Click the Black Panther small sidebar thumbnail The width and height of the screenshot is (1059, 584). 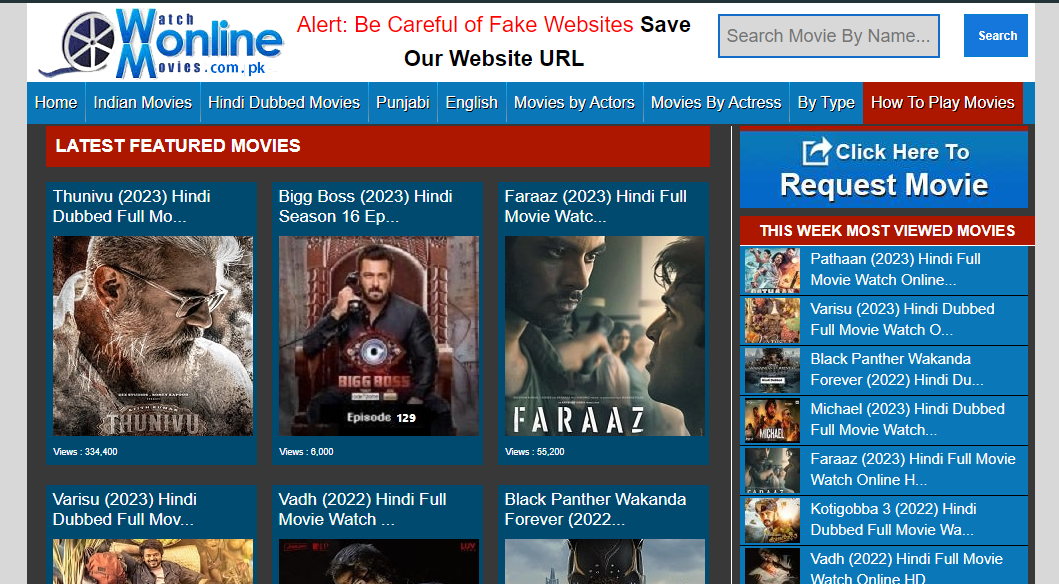pyautogui.click(x=772, y=370)
